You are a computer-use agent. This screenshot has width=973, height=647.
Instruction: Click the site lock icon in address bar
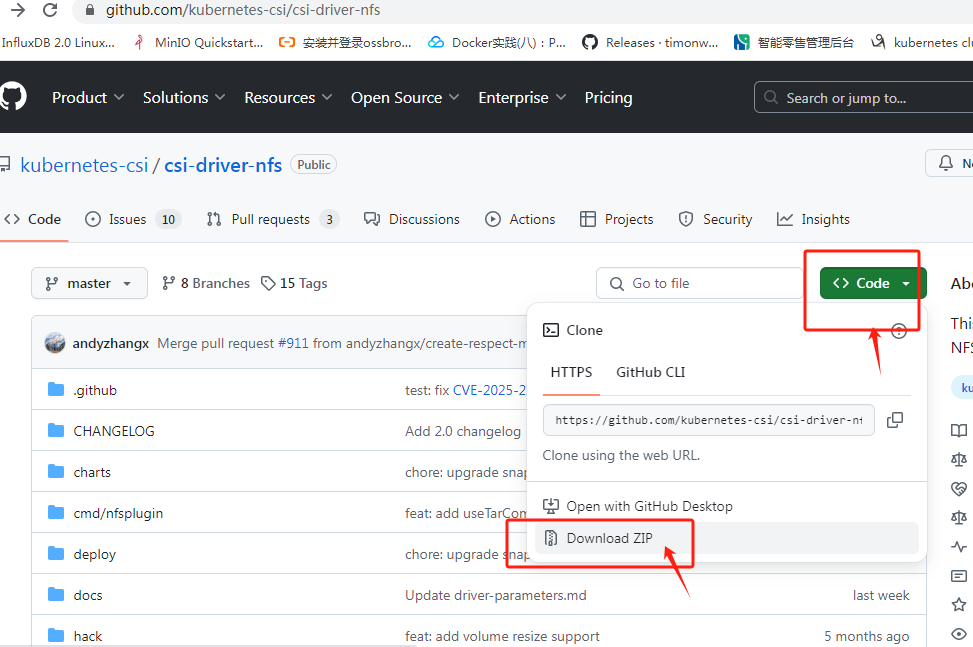click(89, 10)
